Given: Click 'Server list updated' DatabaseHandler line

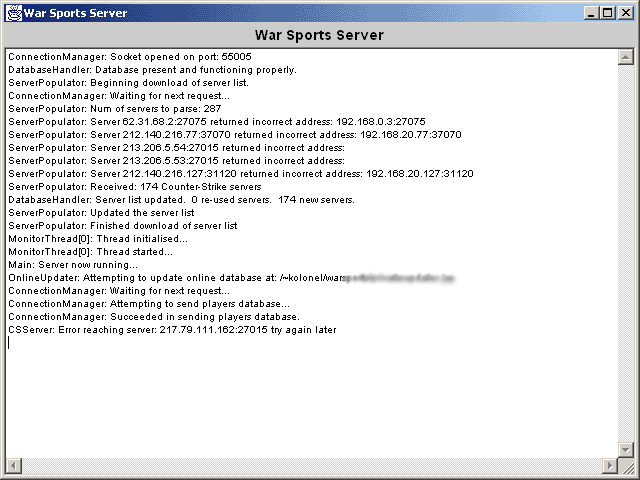Looking at the screenshot, I should (x=181, y=200).
